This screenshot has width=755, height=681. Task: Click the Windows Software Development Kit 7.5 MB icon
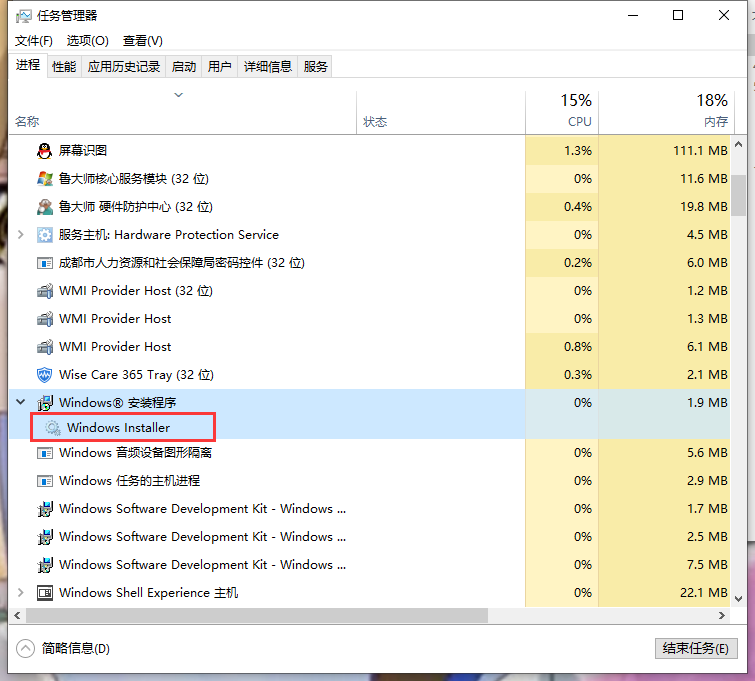point(44,565)
